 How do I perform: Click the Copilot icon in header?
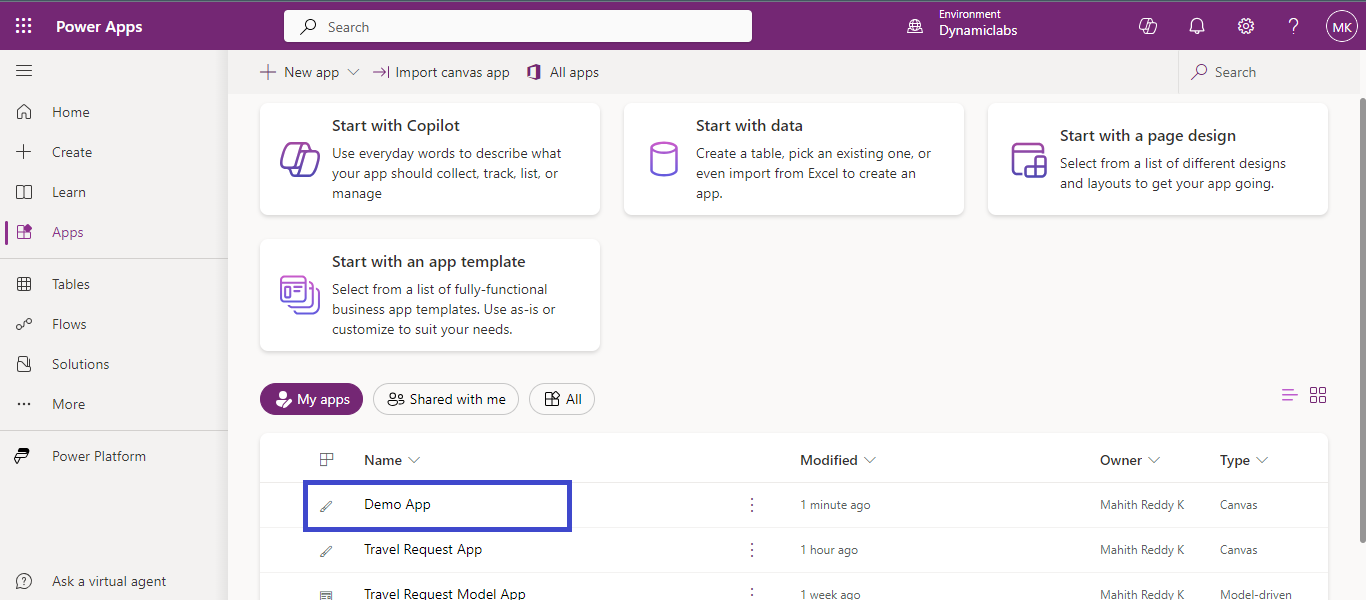tap(1148, 27)
